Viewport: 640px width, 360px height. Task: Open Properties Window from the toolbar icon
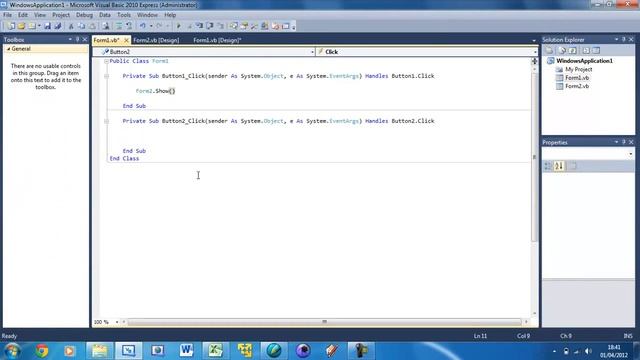point(244,26)
